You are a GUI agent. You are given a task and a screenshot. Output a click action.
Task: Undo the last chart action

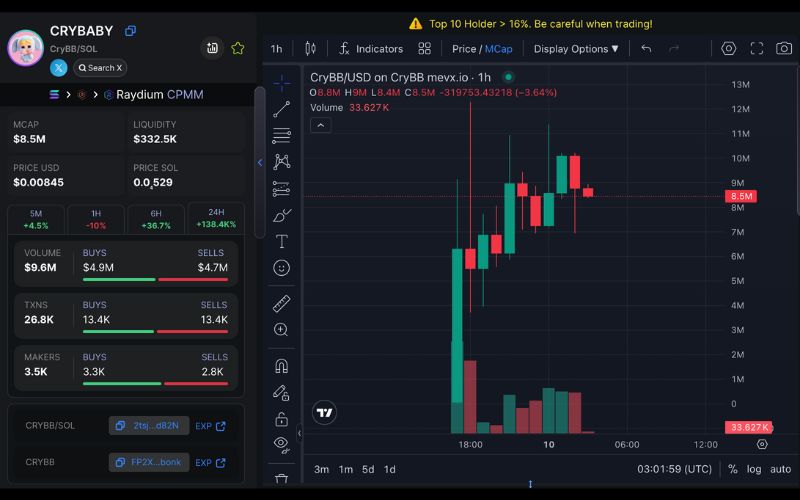point(646,48)
